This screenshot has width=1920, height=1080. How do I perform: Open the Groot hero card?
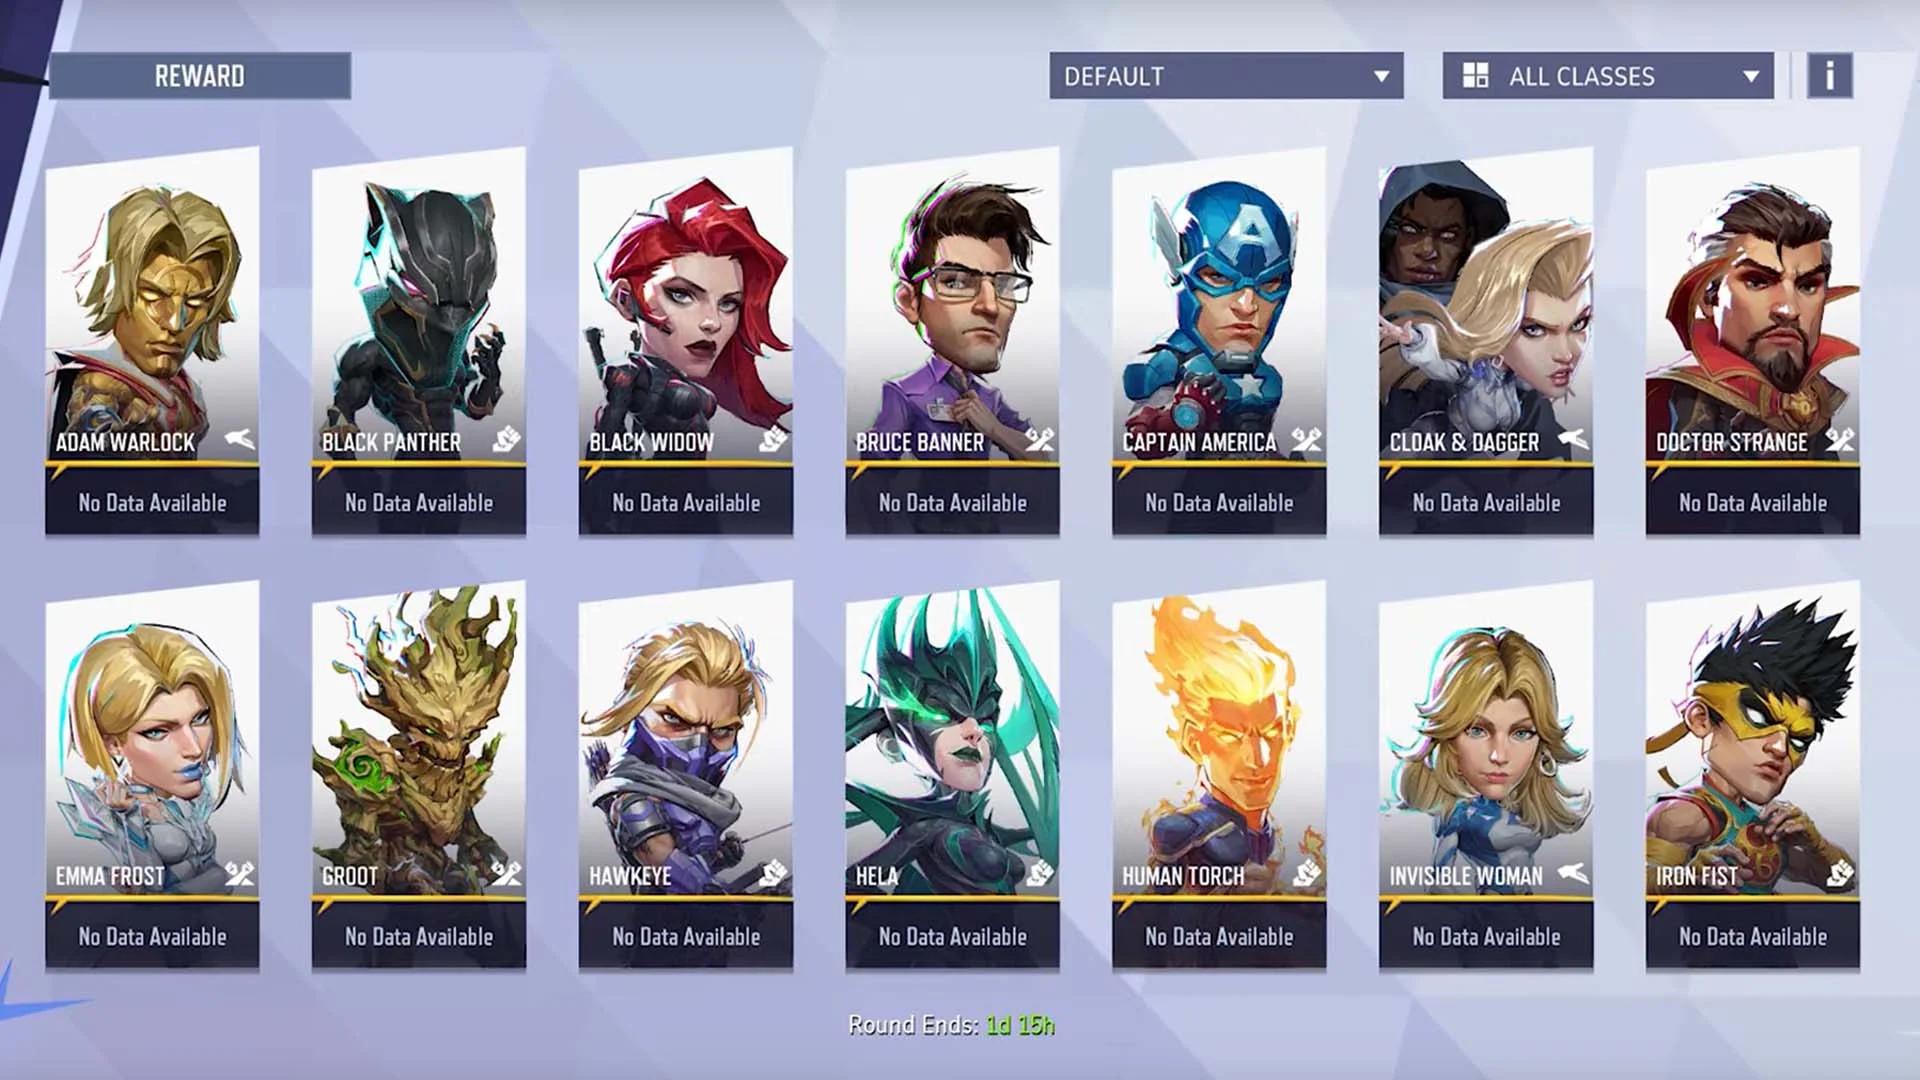click(x=418, y=775)
